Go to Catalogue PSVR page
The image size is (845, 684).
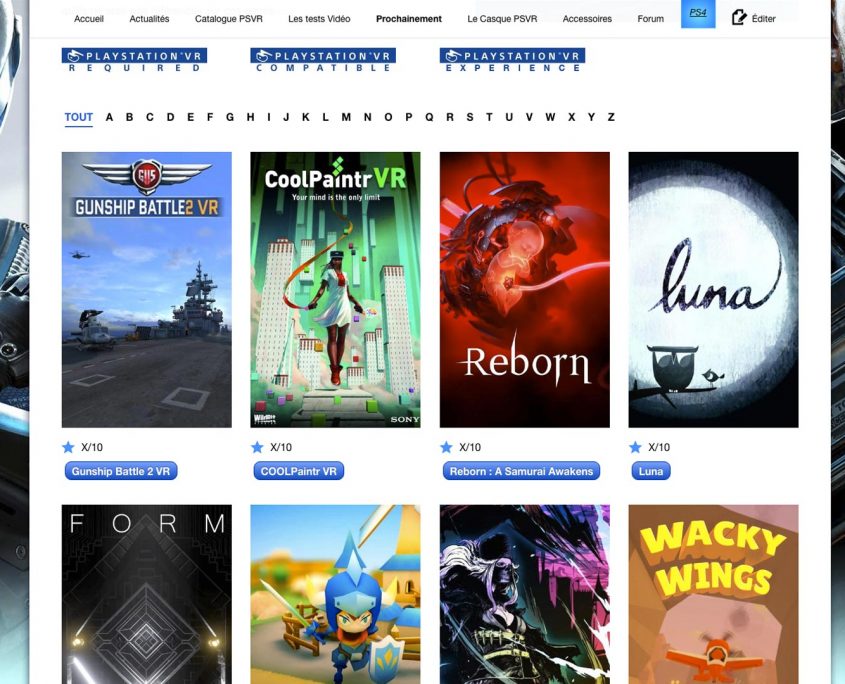coord(228,19)
